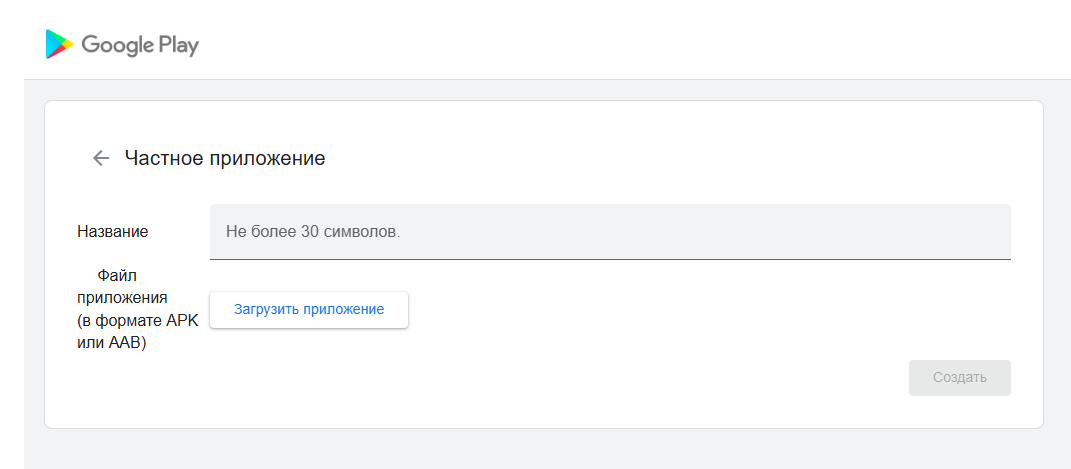Click the far right end of the name field
The image size is (1071, 469).
[x=995, y=231]
